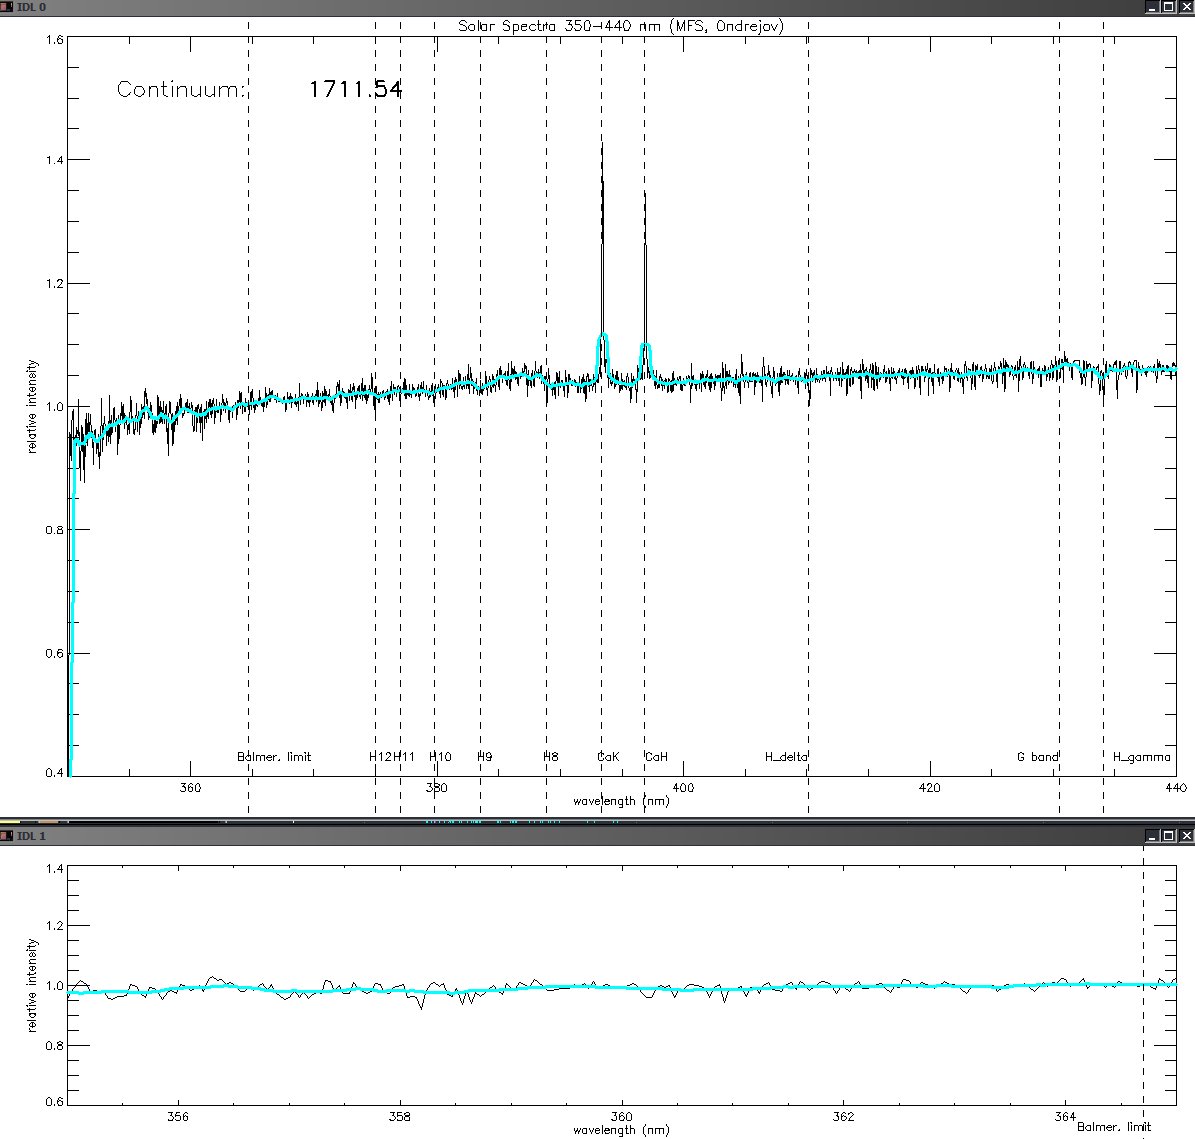Image resolution: width=1195 pixels, height=1139 pixels.
Task: Click the IDL 1 title bar text
Action: (x=31, y=836)
